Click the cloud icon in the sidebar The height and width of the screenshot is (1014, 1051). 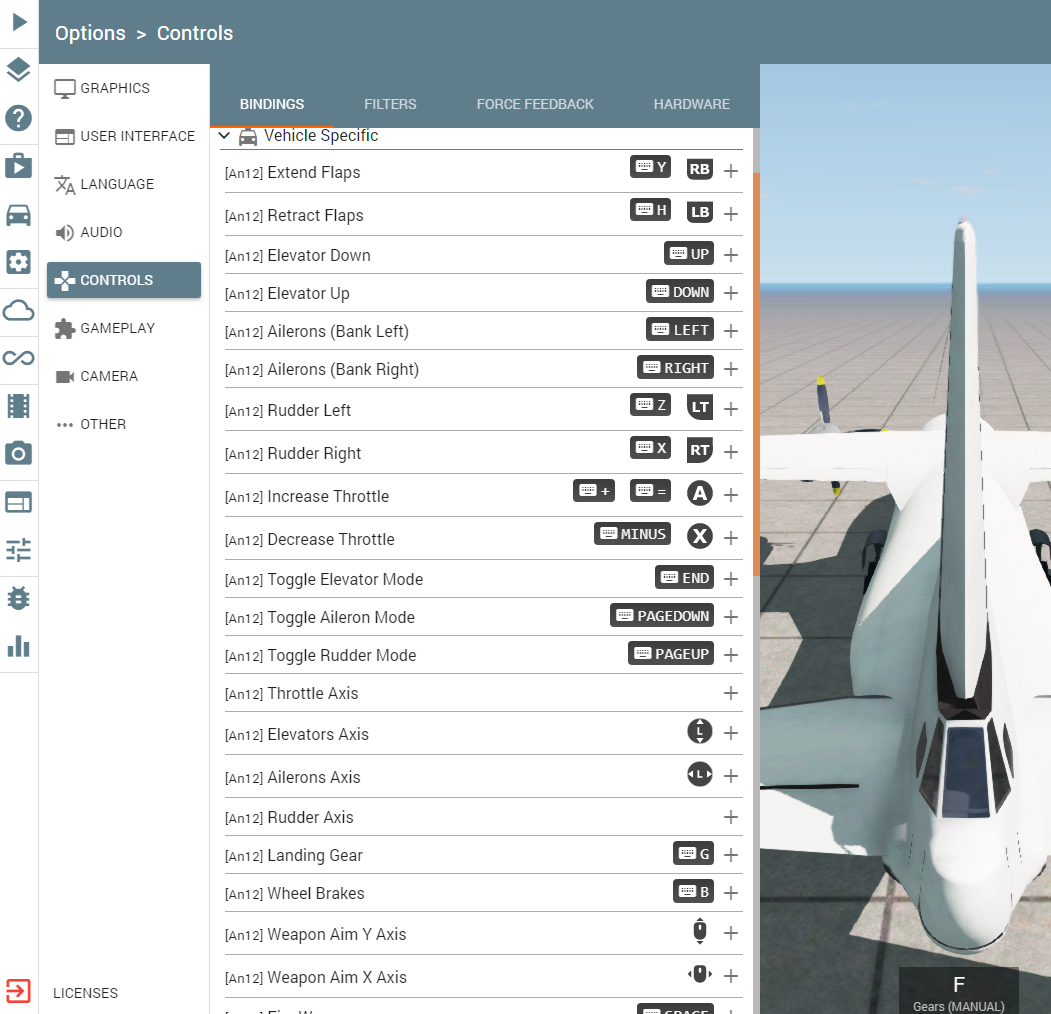coord(19,310)
